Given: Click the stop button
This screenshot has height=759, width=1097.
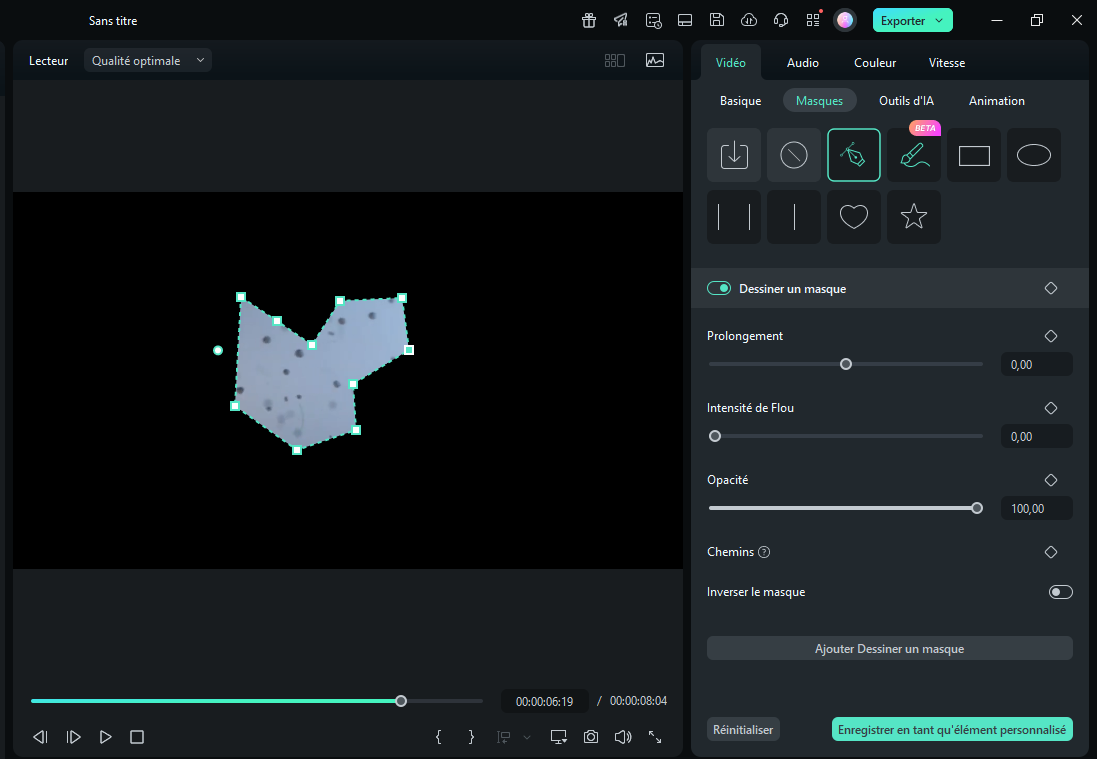Looking at the screenshot, I should [x=137, y=737].
